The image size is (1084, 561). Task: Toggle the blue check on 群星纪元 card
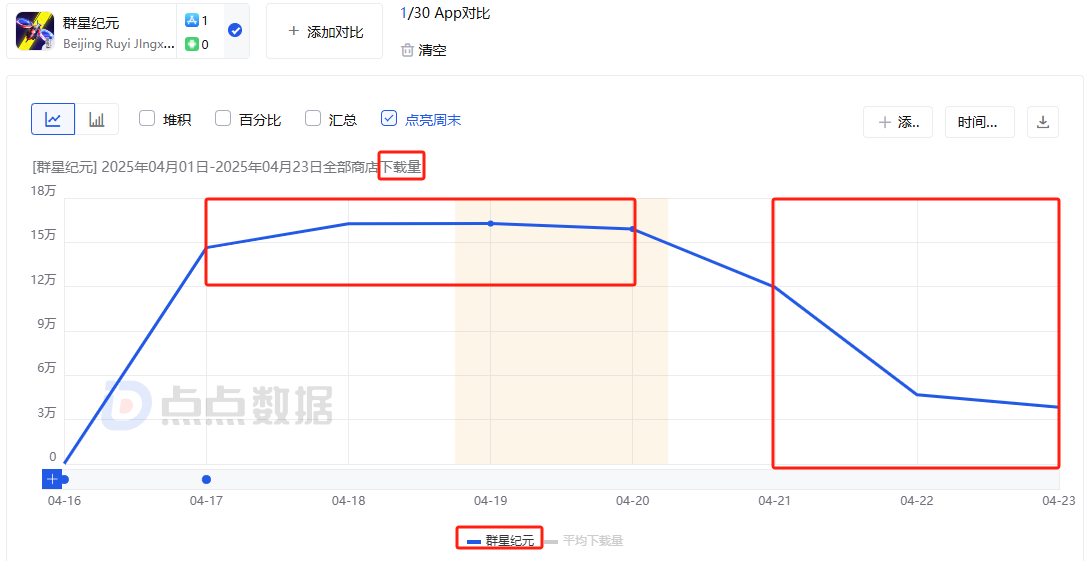point(235,30)
